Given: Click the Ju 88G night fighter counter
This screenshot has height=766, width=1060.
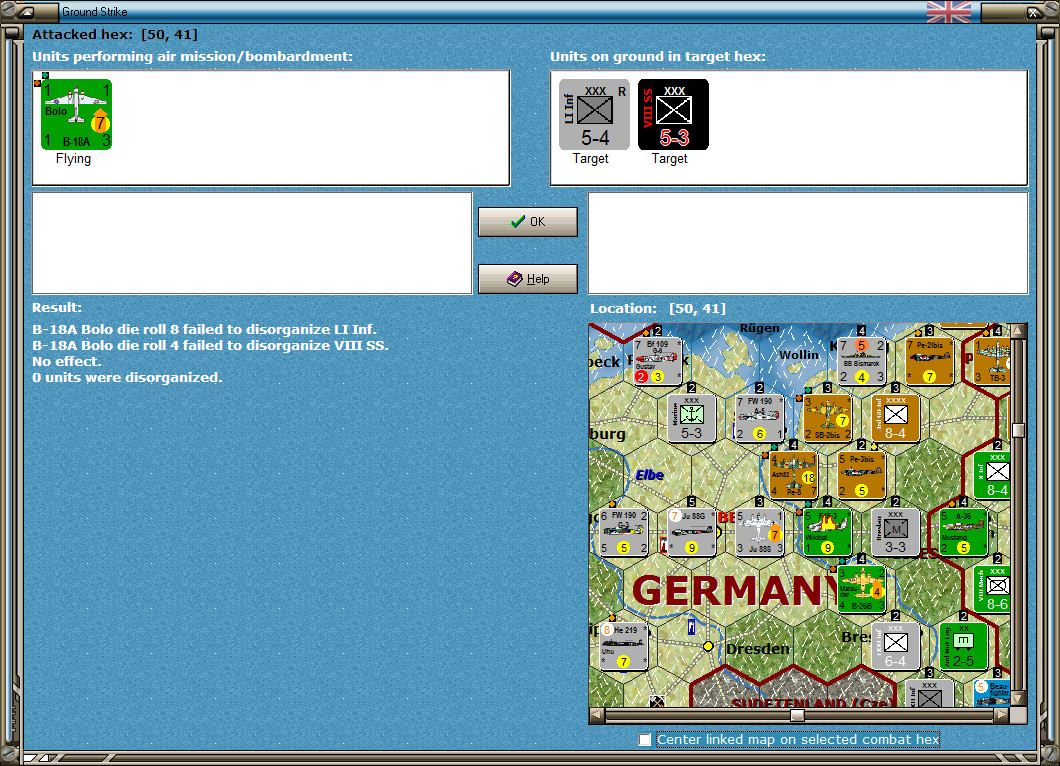Looking at the screenshot, I should (x=691, y=533).
